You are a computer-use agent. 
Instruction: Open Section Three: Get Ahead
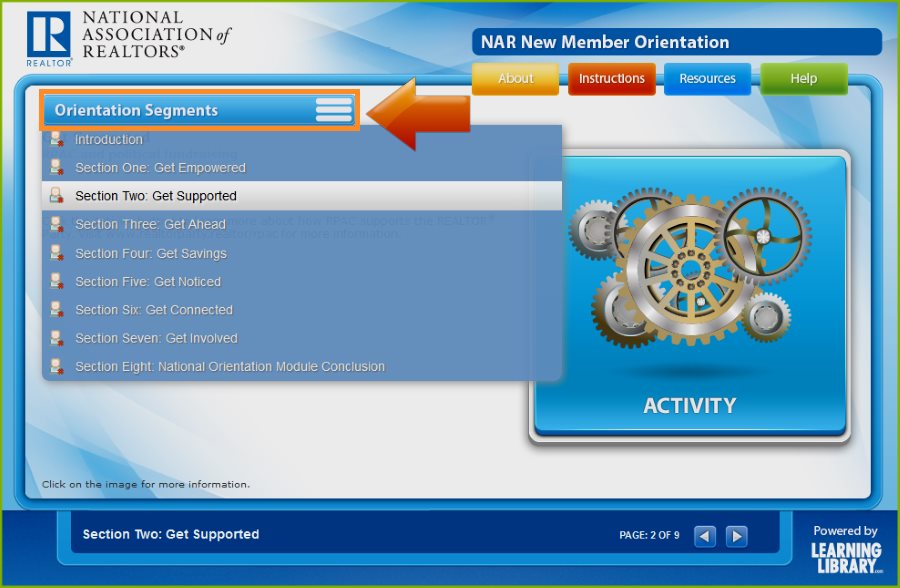(x=150, y=225)
